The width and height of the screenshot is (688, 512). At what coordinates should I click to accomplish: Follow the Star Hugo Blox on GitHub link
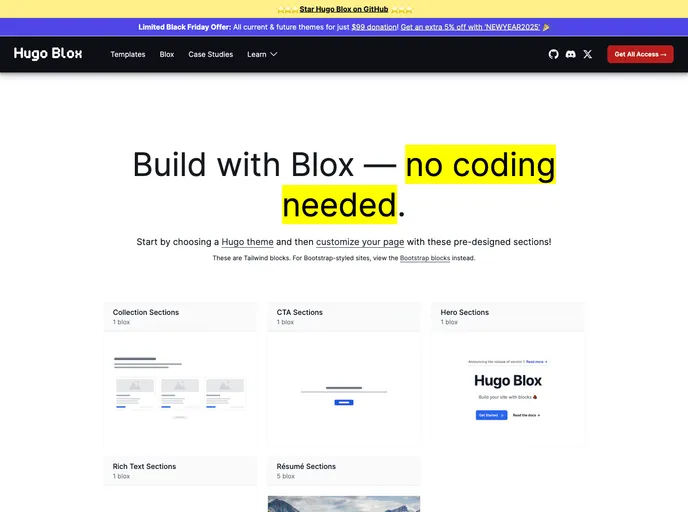coord(344,9)
